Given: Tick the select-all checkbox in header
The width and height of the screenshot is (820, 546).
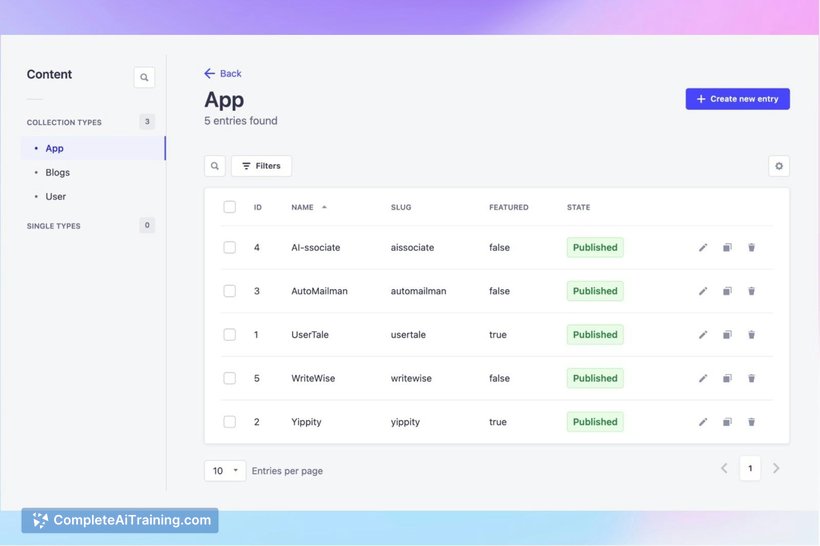Looking at the screenshot, I should tap(230, 207).
